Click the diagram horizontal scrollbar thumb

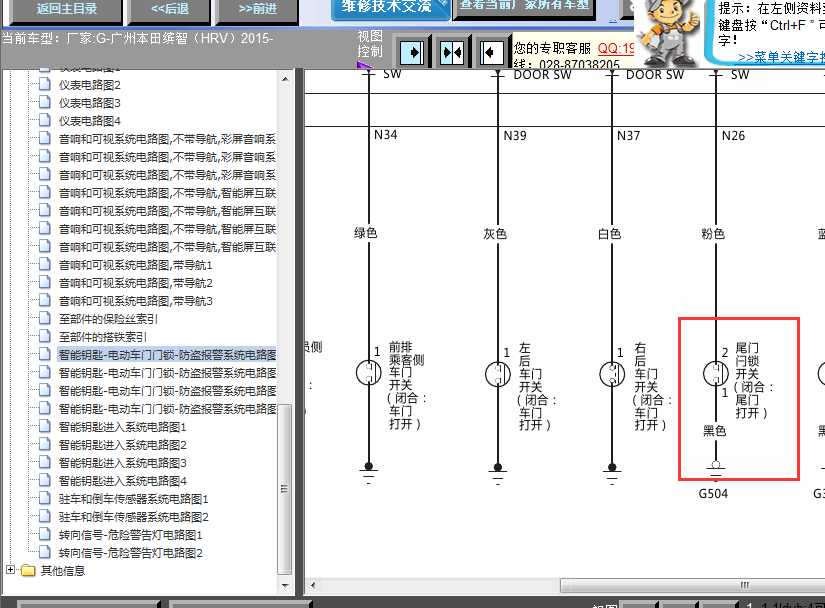tap(692, 585)
